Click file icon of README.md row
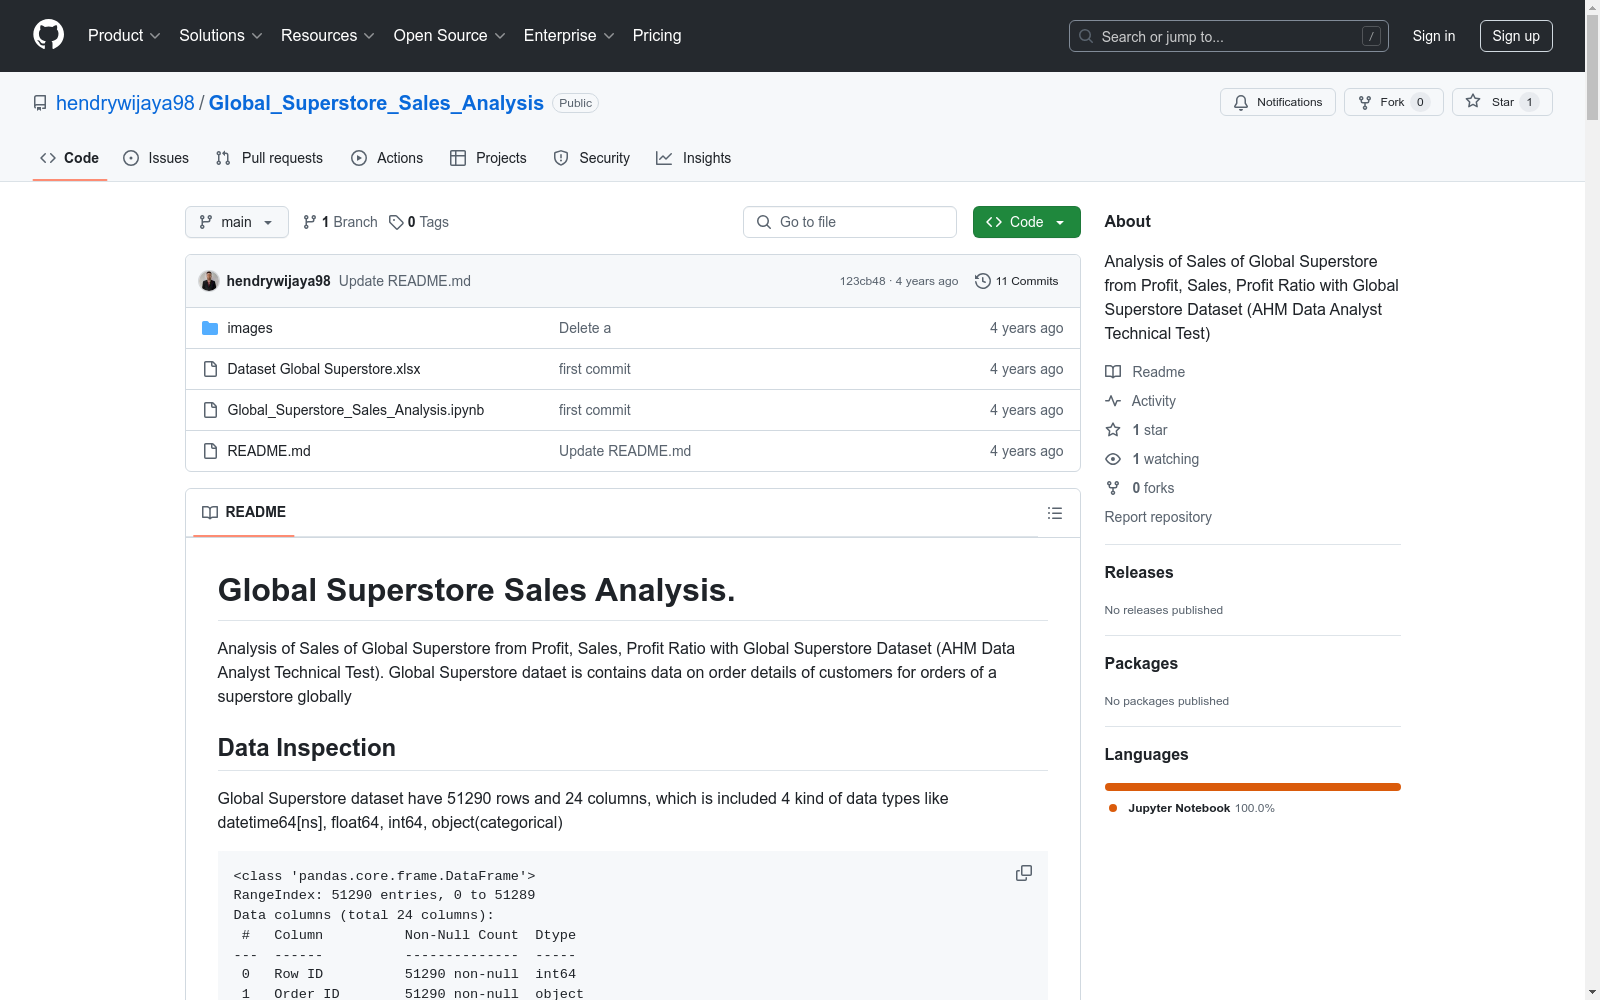 pyautogui.click(x=210, y=451)
